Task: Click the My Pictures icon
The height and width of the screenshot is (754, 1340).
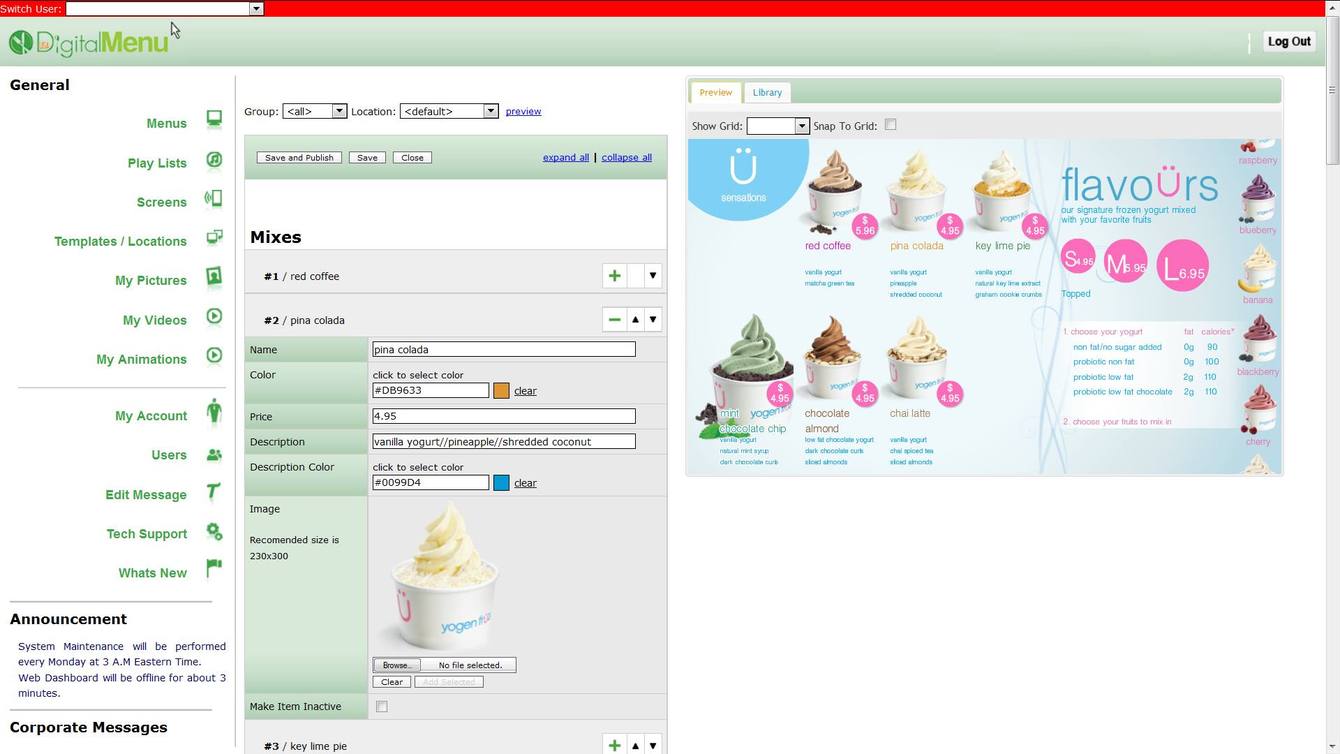Action: click(214, 277)
